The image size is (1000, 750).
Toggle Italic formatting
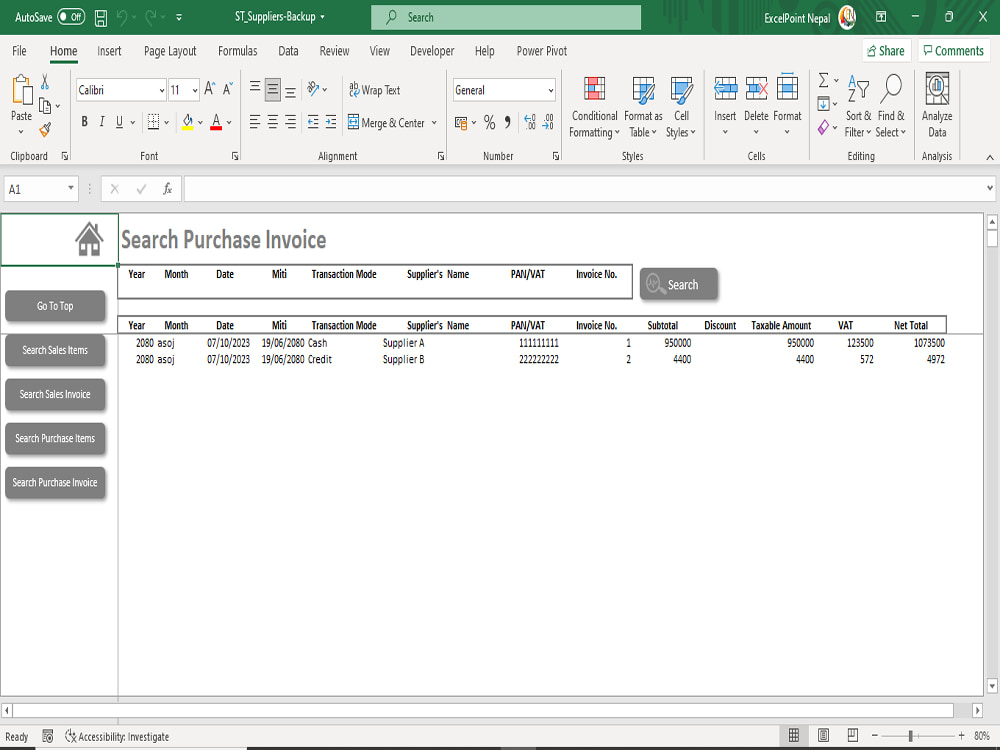101,122
